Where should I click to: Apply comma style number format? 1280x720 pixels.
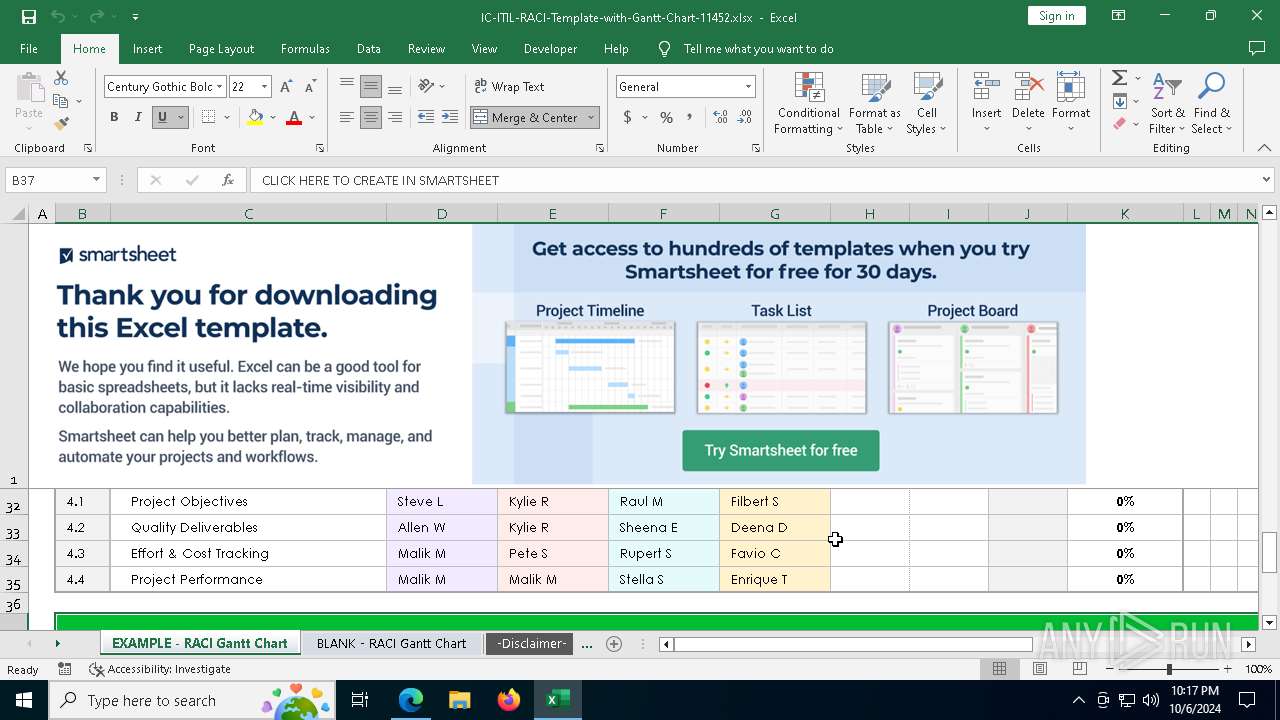pos(690,117)
